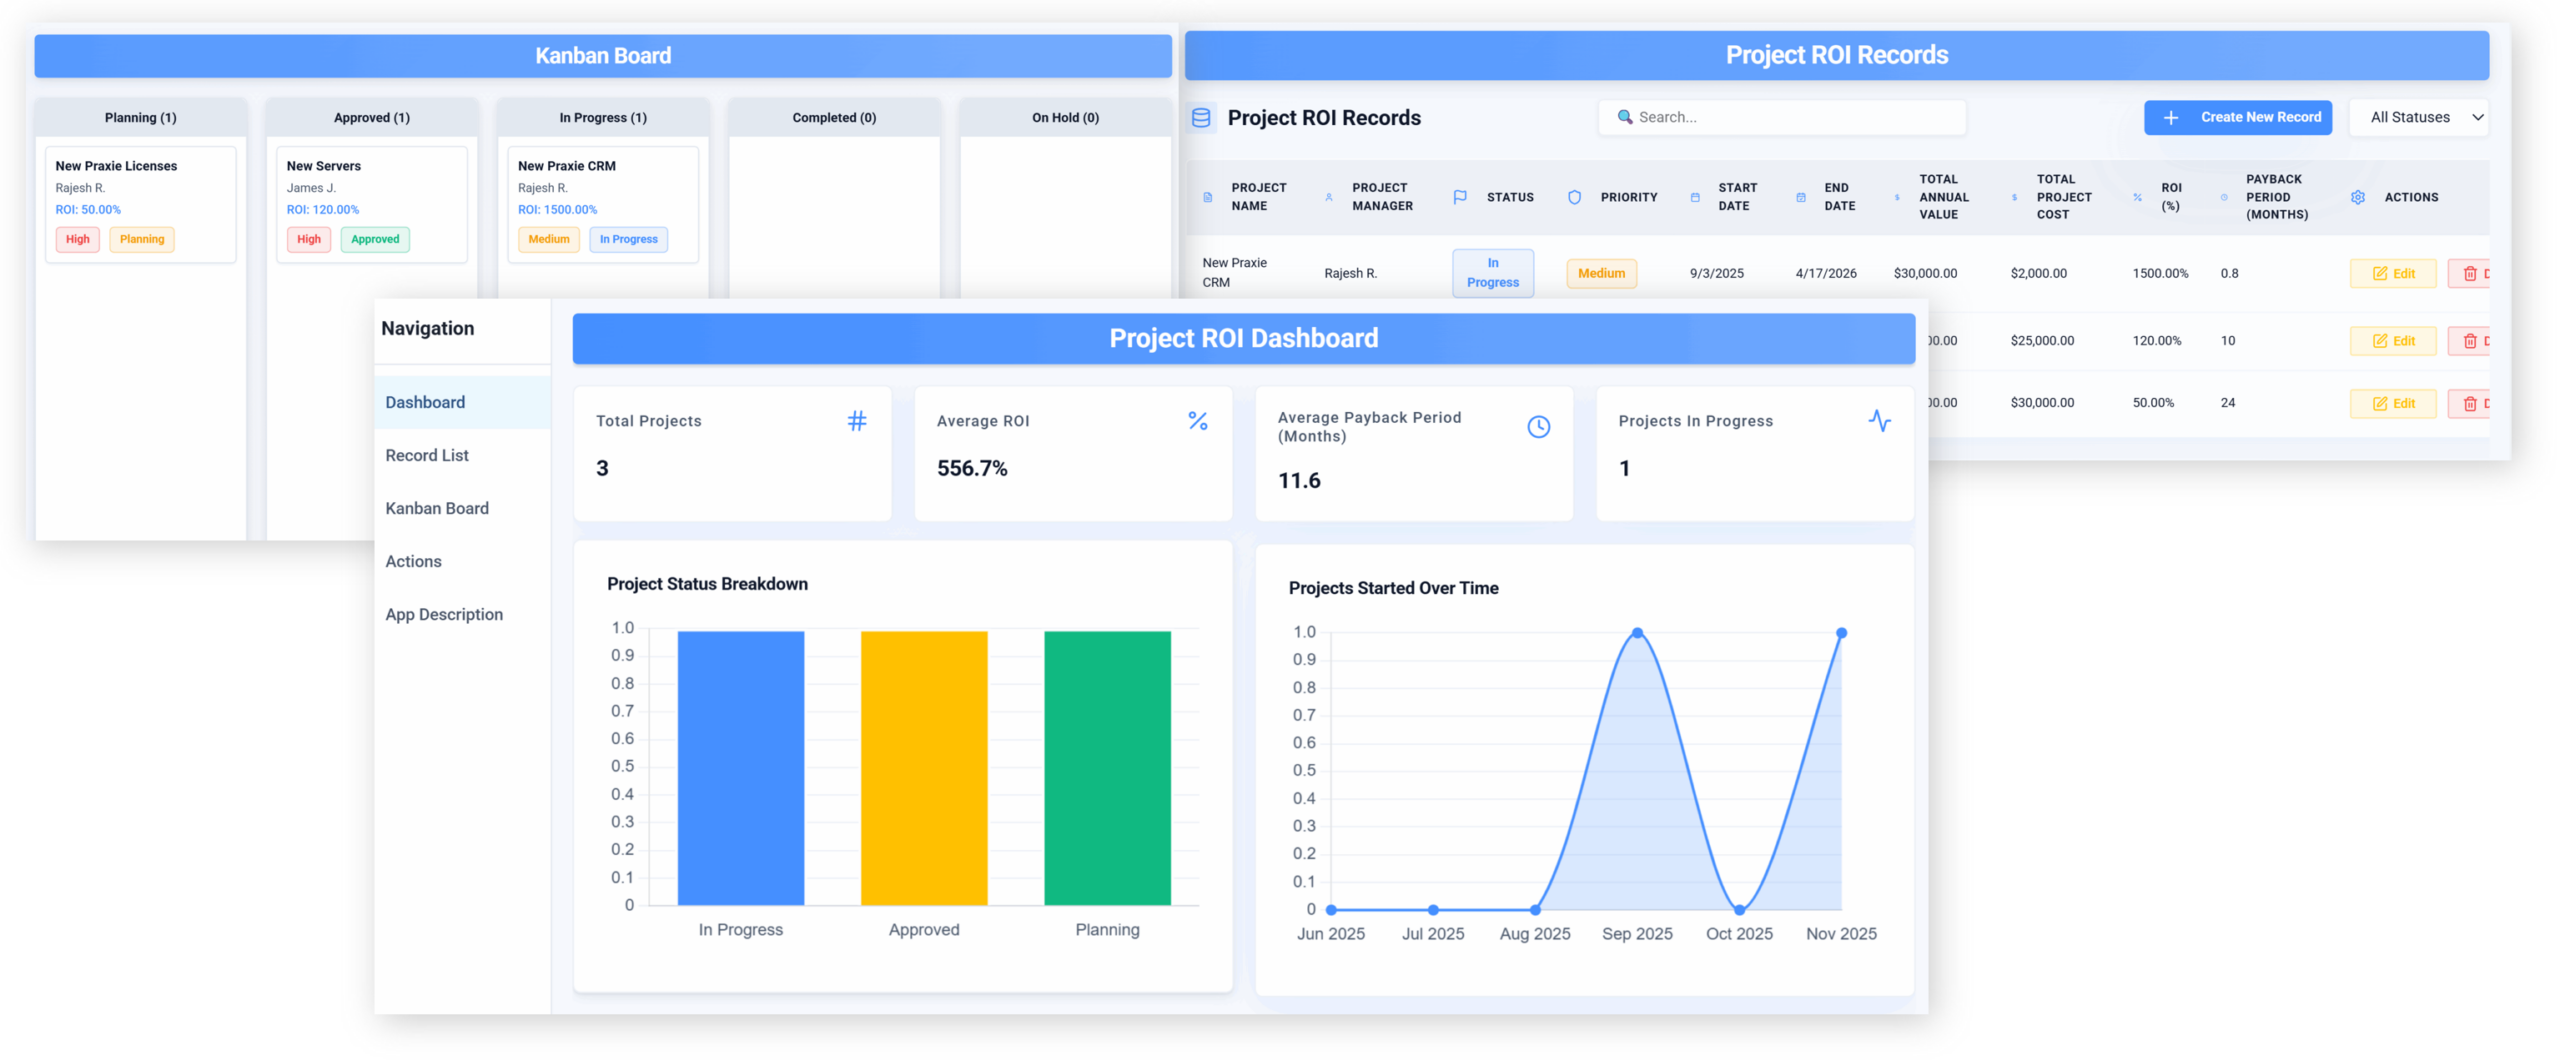Click the High tag on New Praxie Licenses card
The width and height of the screenshot is (2560, 1061).
(78, 240)
